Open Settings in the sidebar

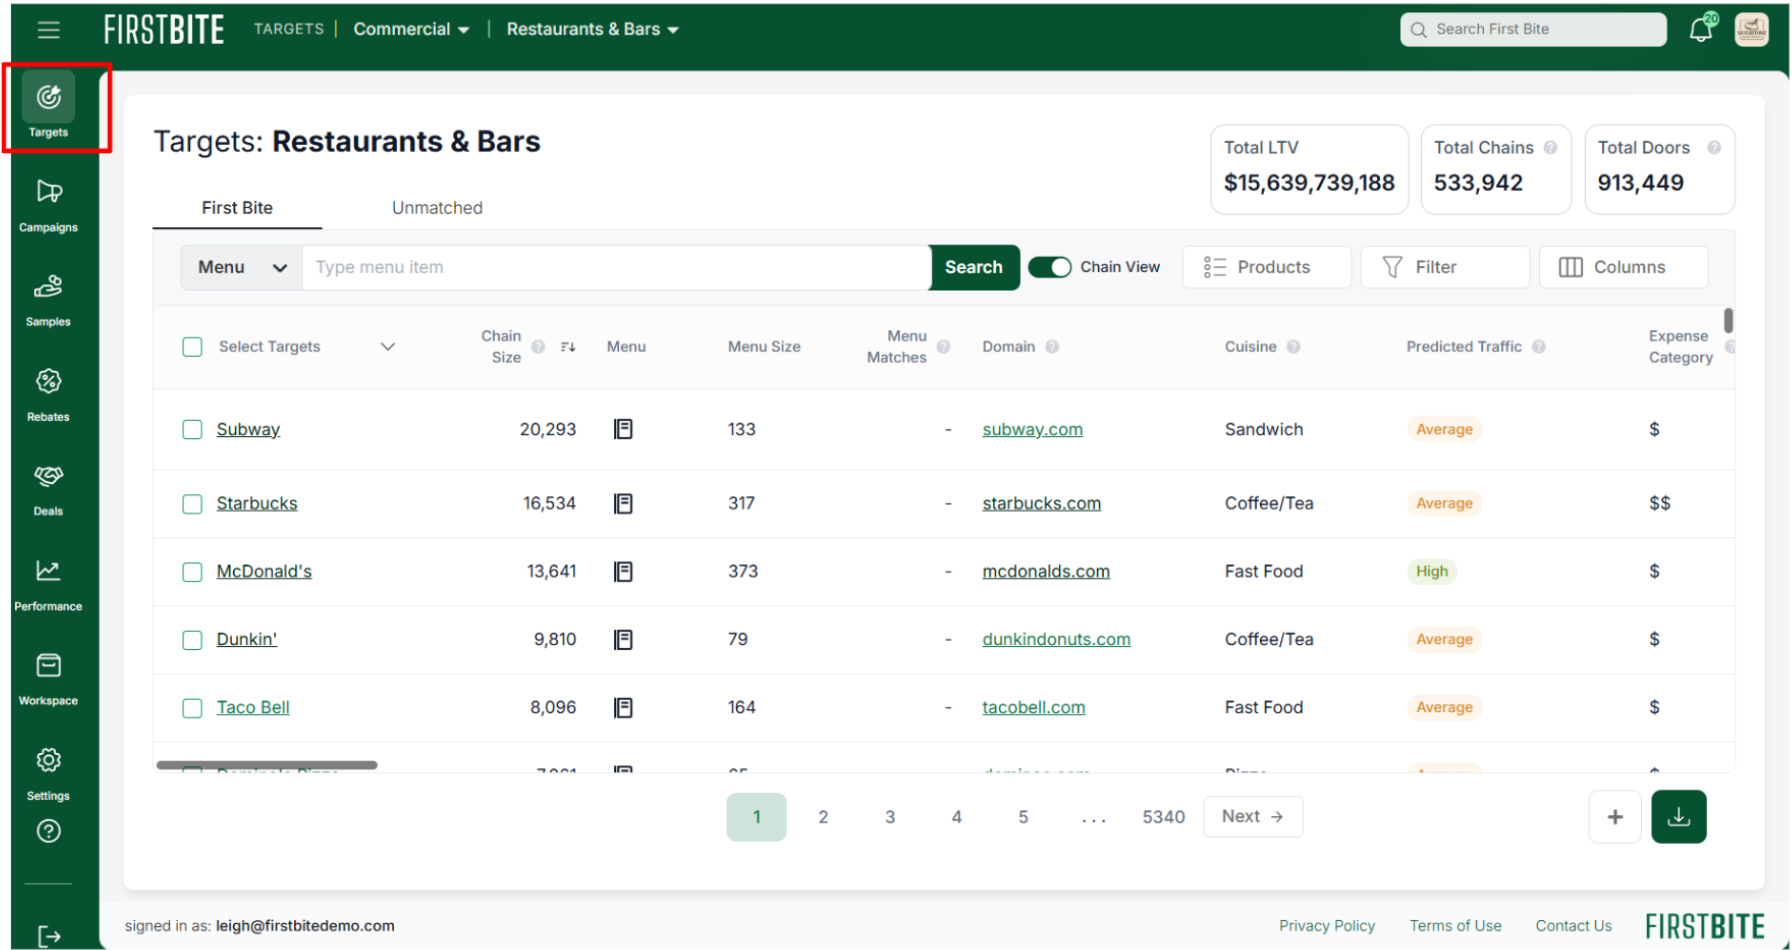tap(48, 773)
